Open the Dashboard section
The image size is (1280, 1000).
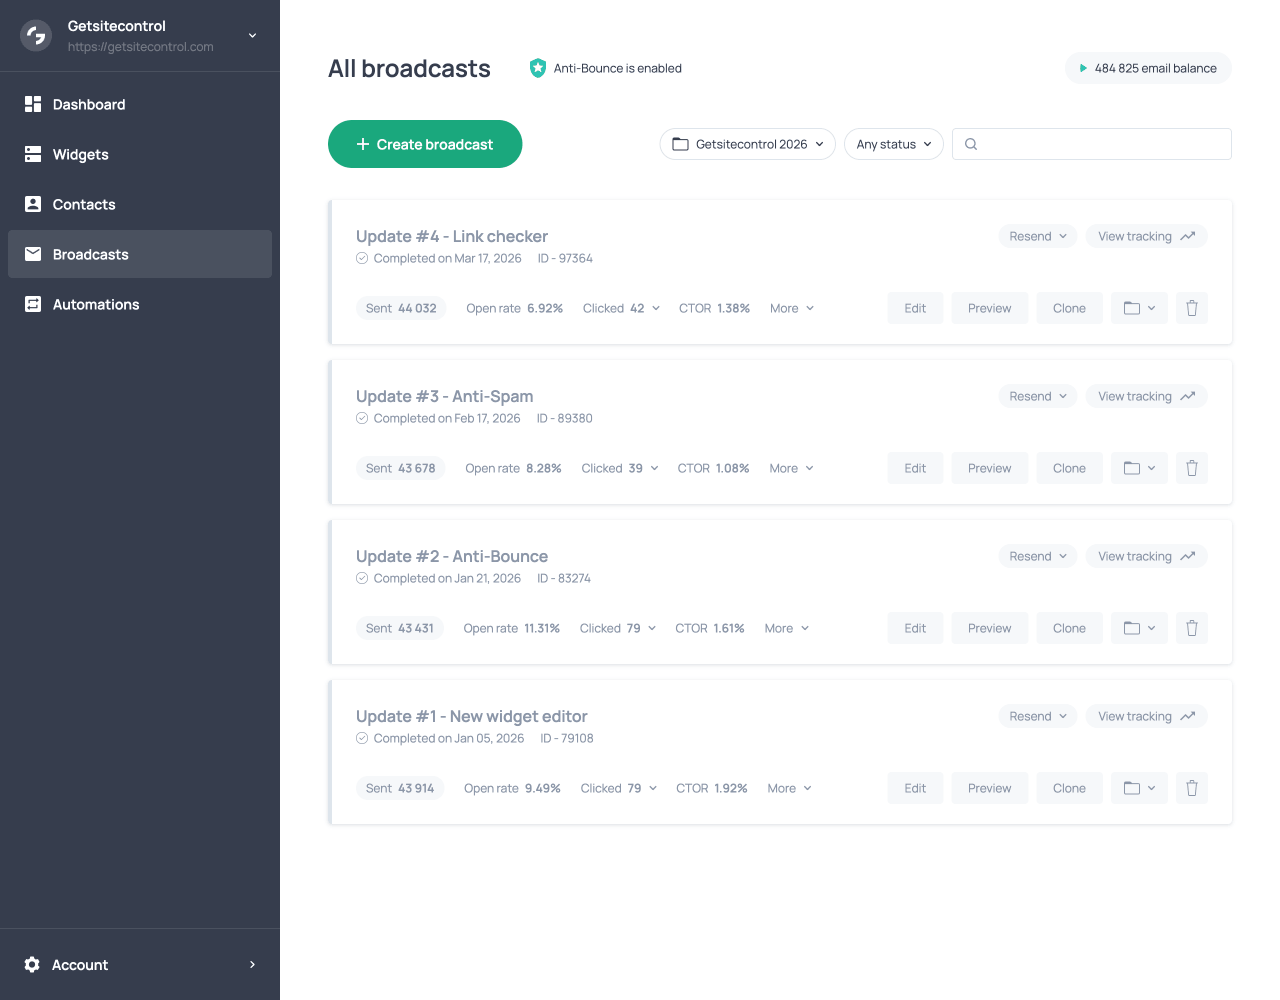88,104
